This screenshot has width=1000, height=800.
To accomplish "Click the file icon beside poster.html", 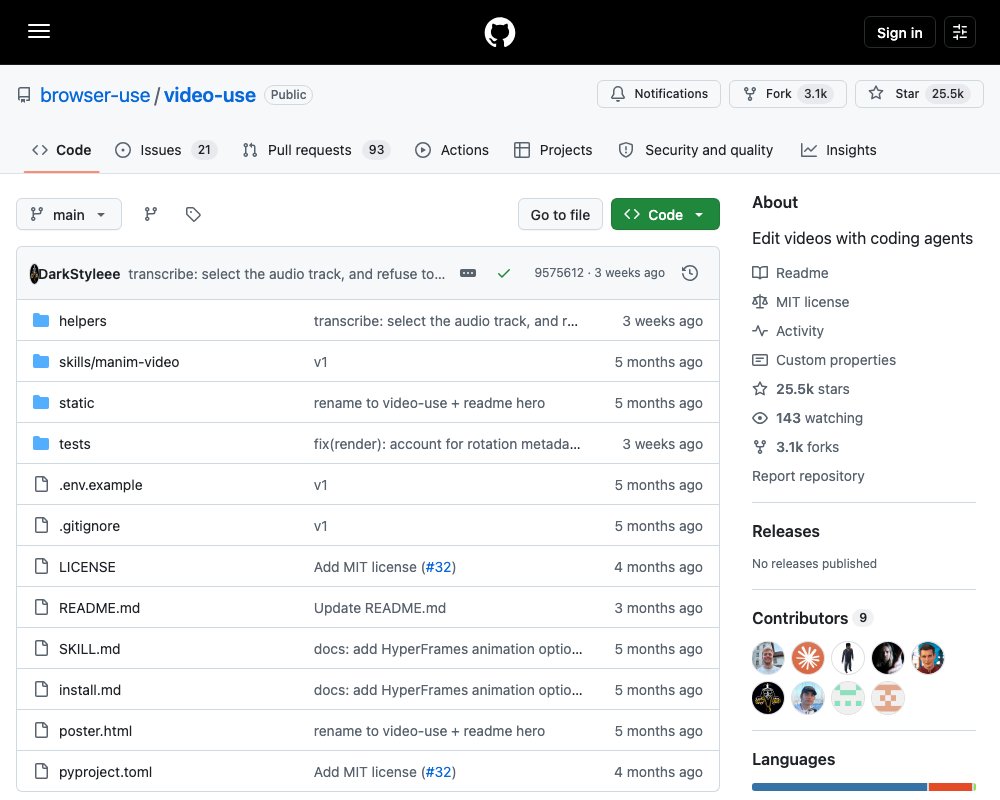I will pos(41,730).
